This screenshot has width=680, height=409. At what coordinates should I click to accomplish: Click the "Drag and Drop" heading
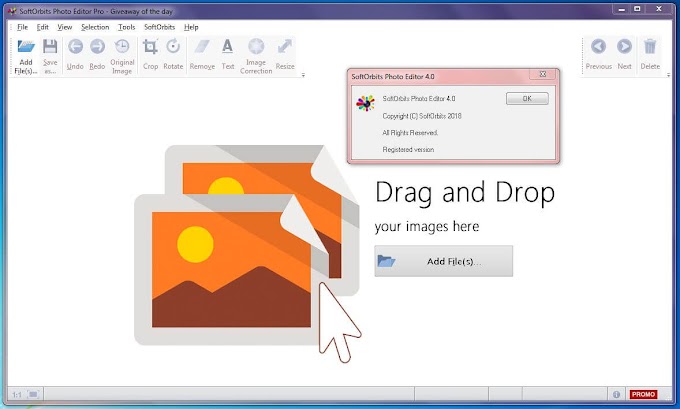click(x=464, y=193)
